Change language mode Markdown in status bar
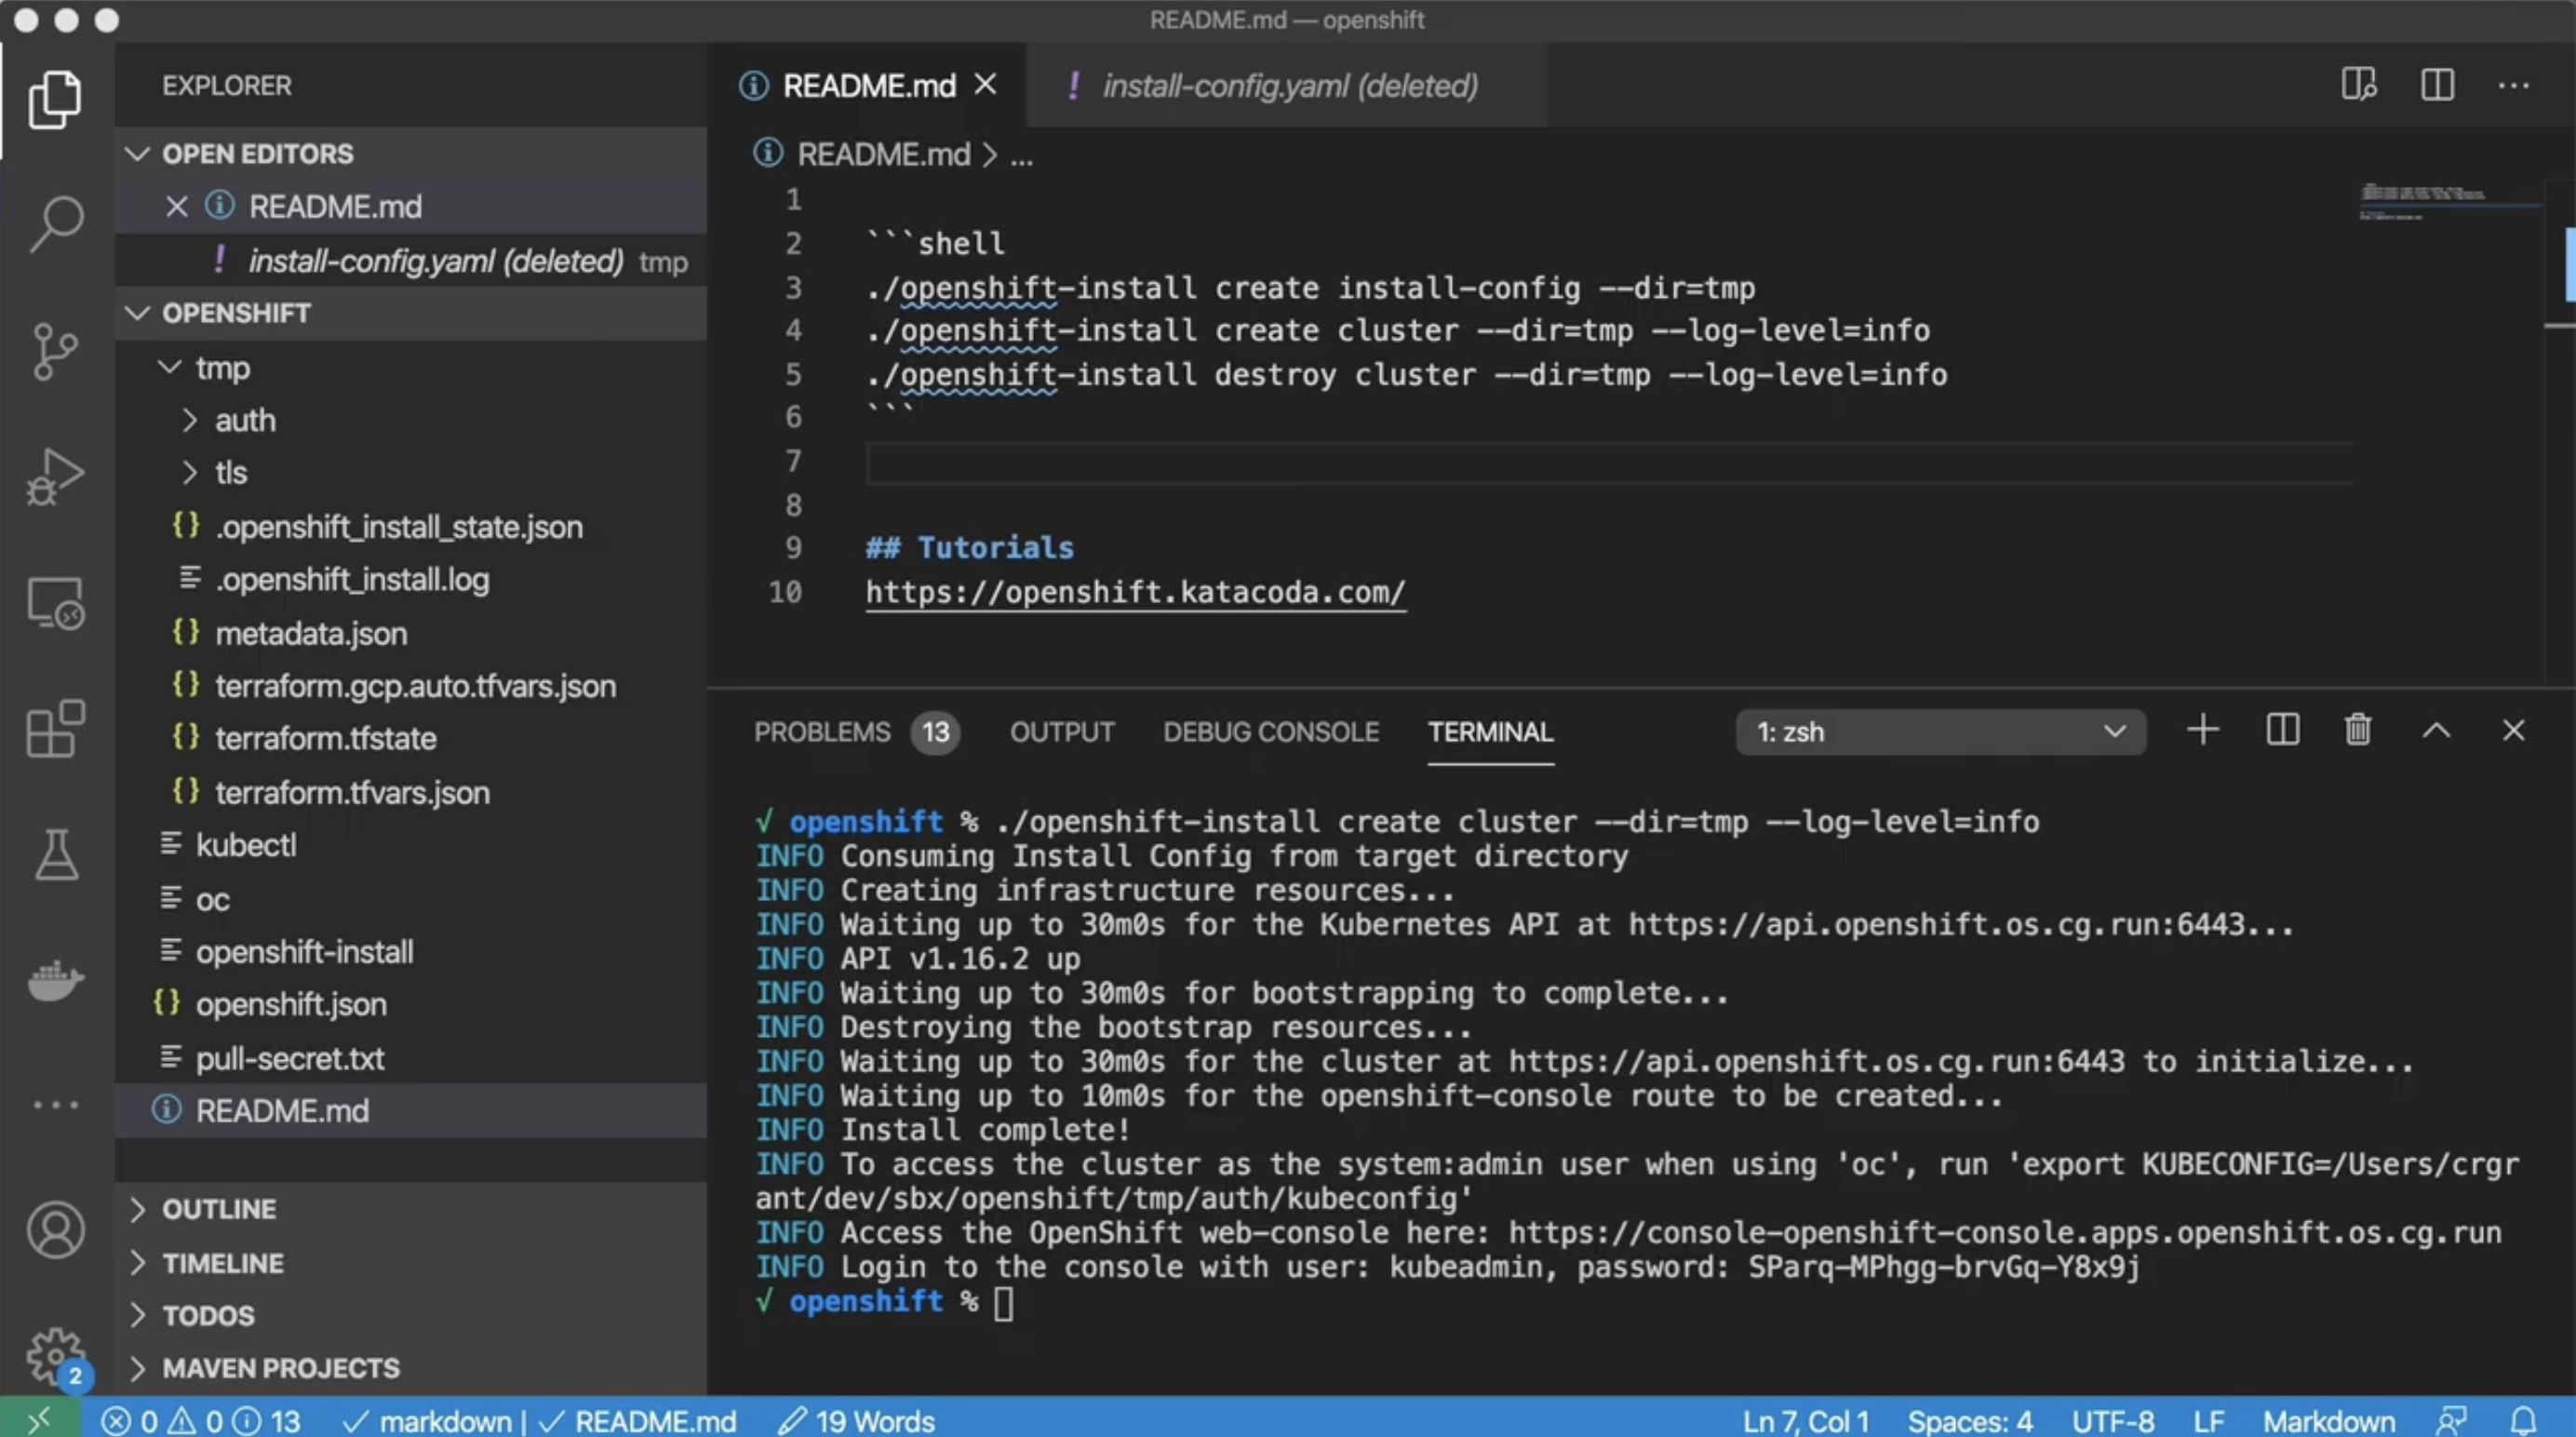This screenshot has width=2576, height=1437. click(2329, 1420)
